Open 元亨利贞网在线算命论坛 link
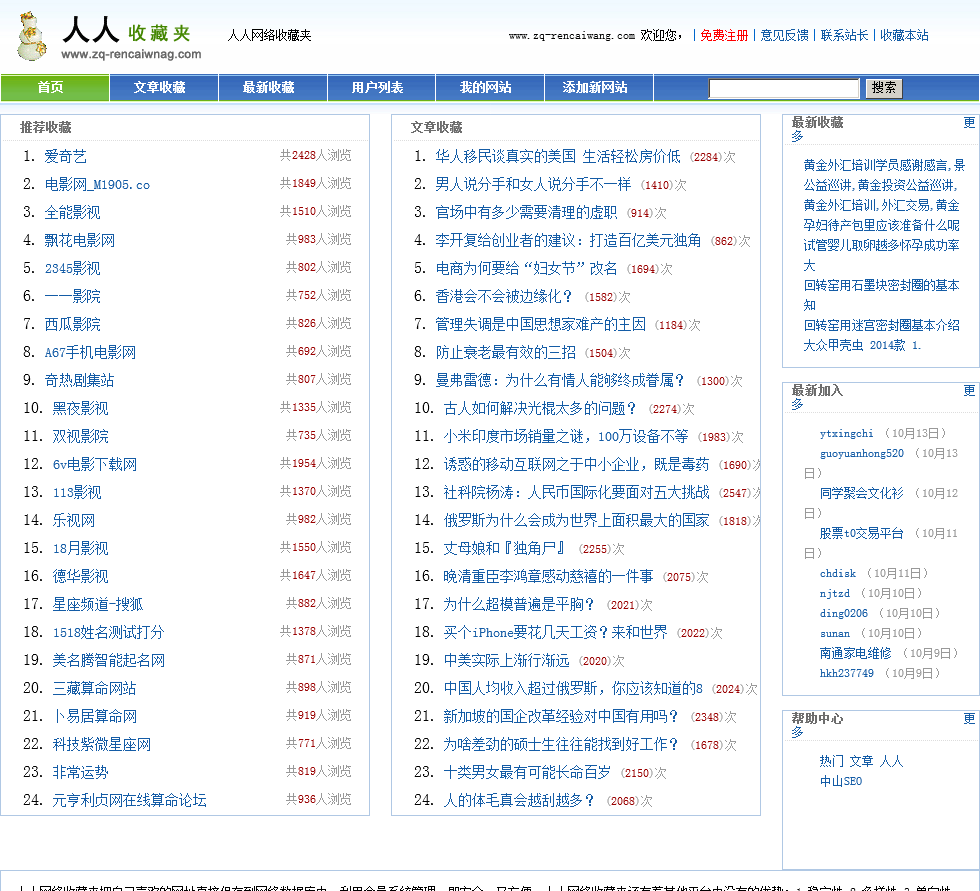Viewport: 980px width, 891px height. coord(129,800)
